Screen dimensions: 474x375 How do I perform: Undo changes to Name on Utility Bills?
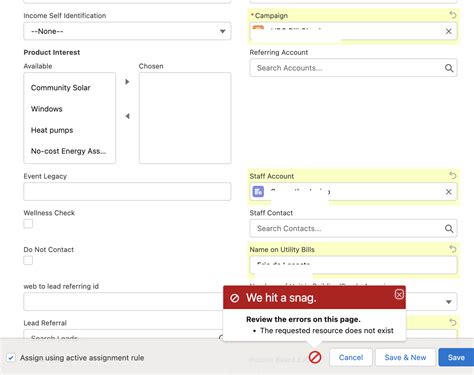pyautogui.click(x=453, y=249)
